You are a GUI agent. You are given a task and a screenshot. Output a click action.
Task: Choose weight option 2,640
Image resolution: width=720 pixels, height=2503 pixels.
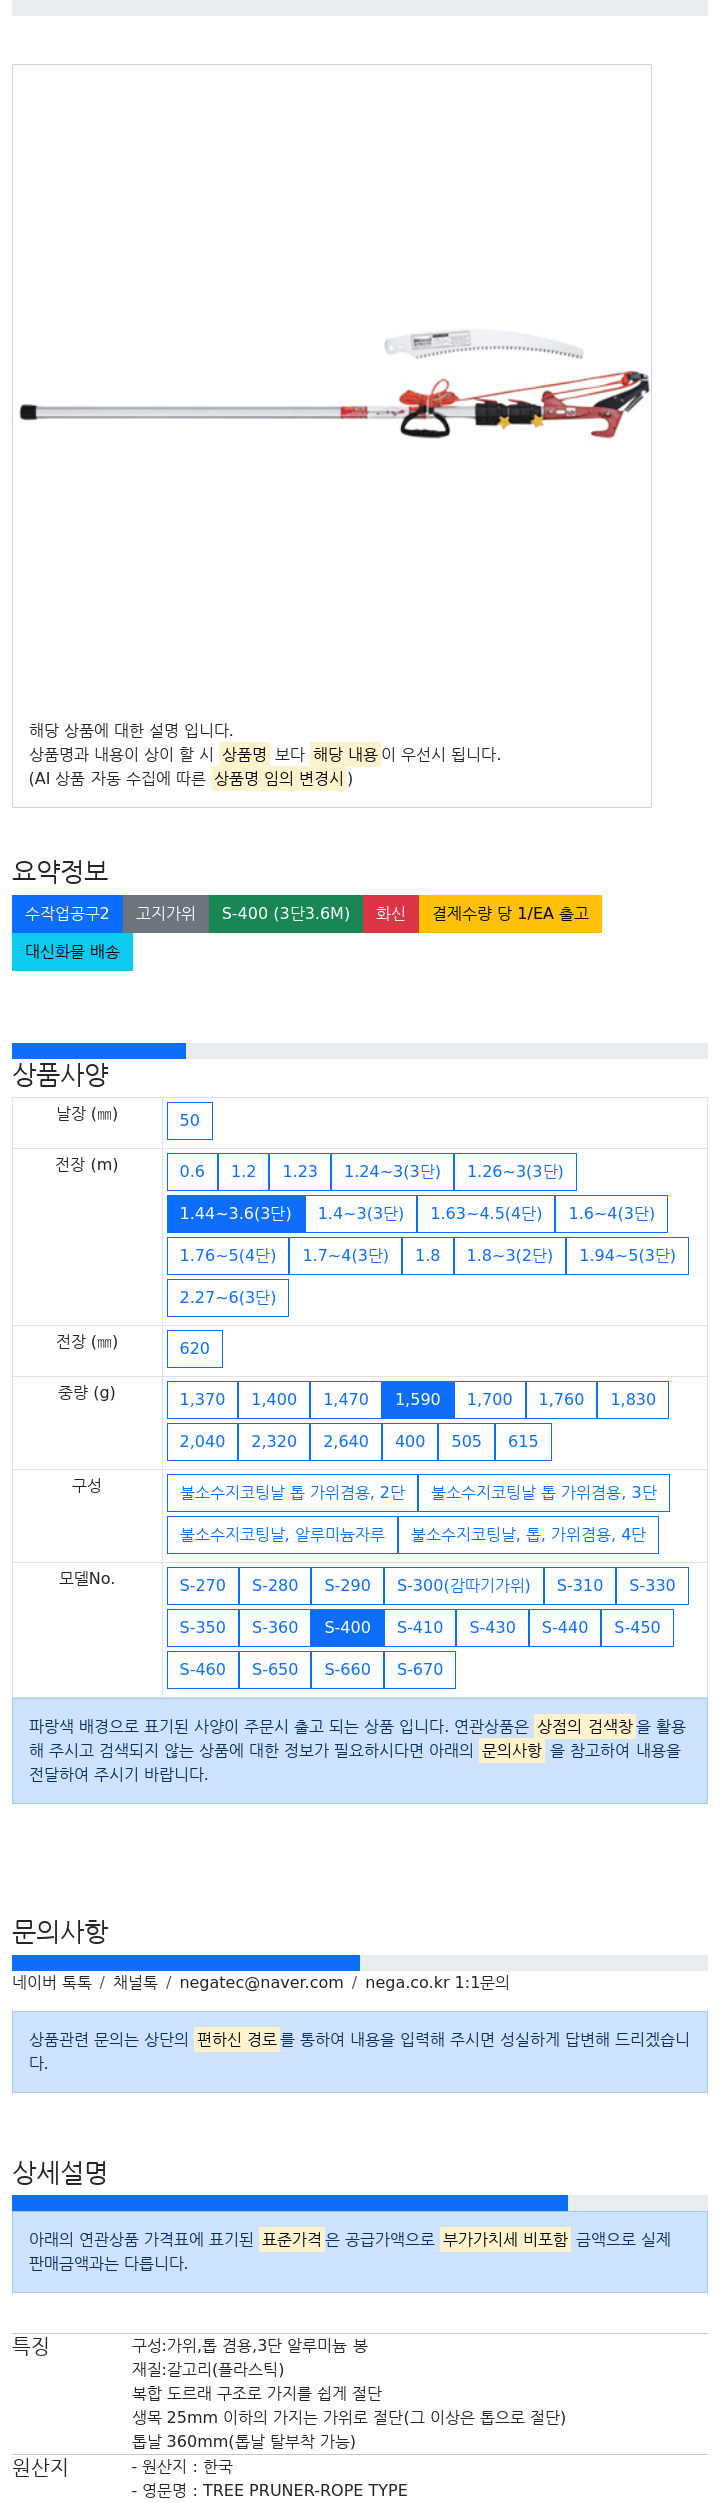[346, 1442]
